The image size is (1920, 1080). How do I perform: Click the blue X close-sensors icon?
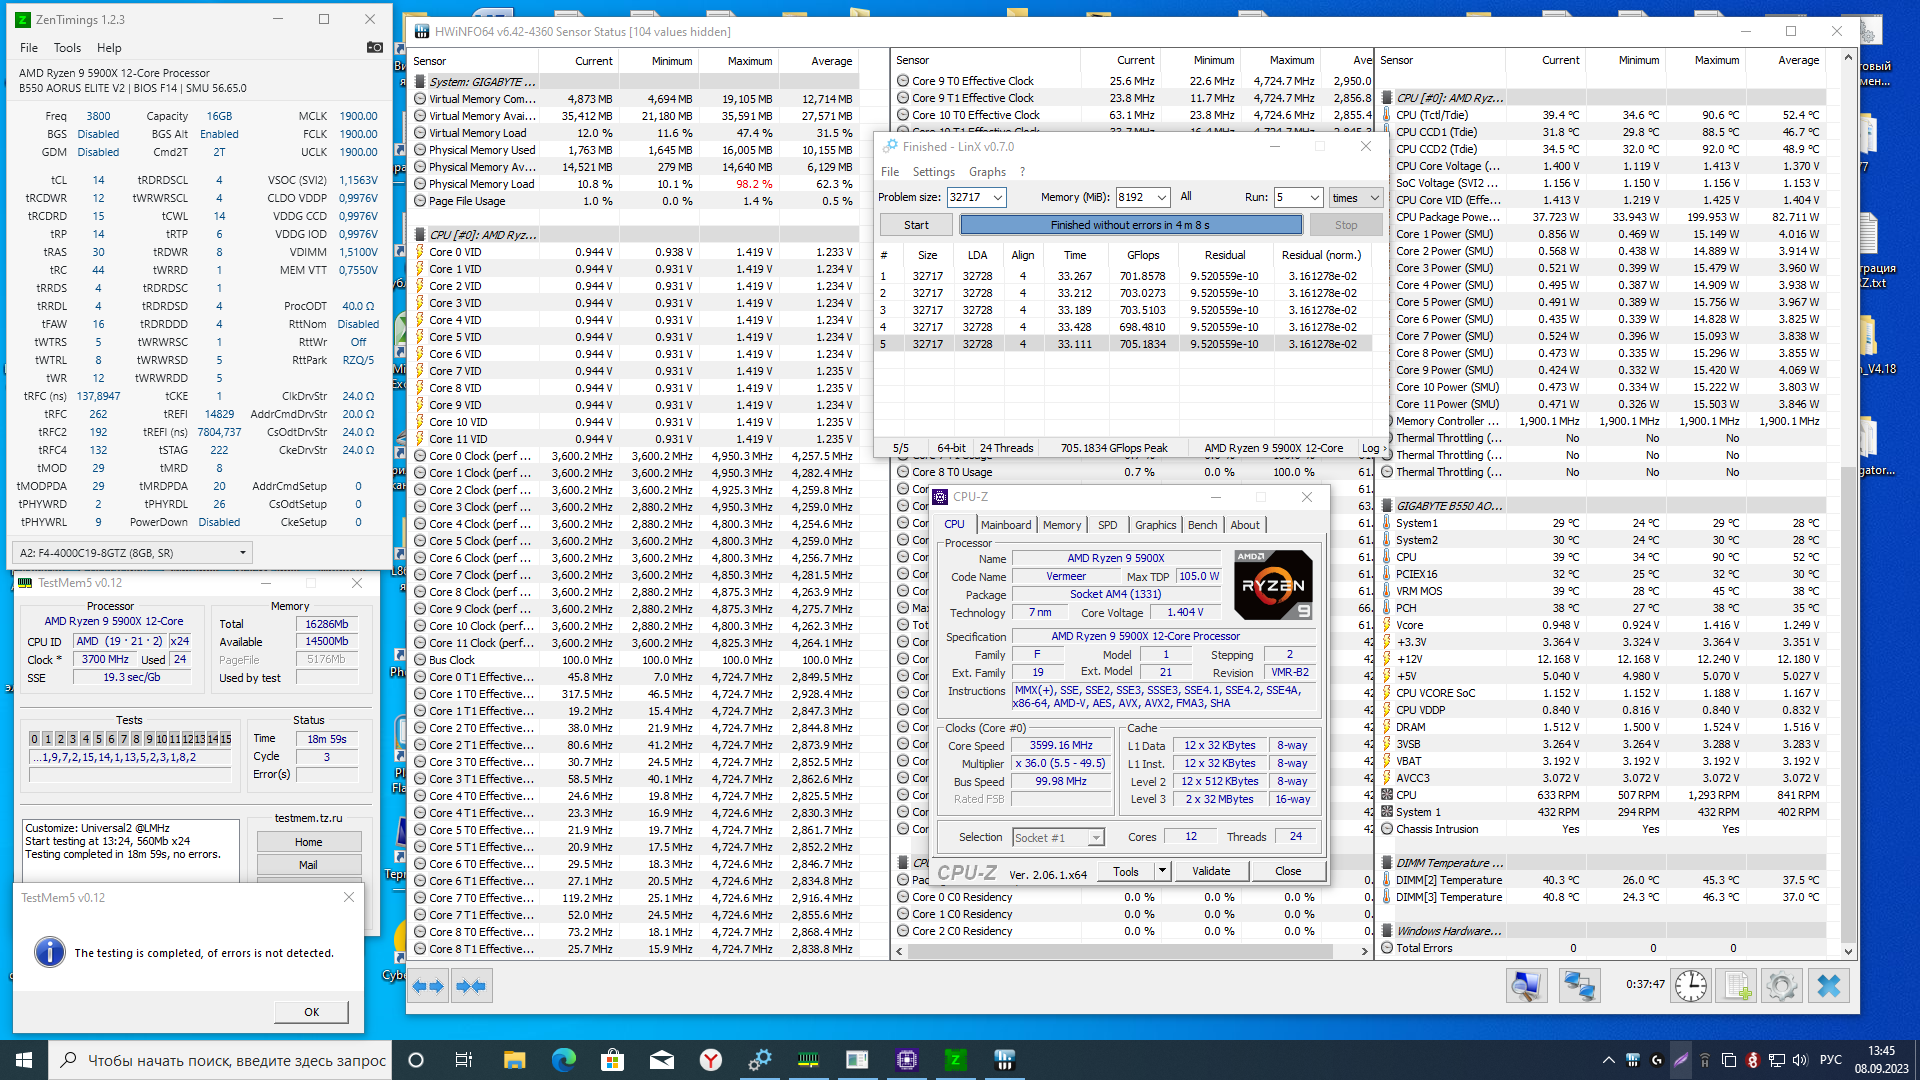(x=1829, y=986)
